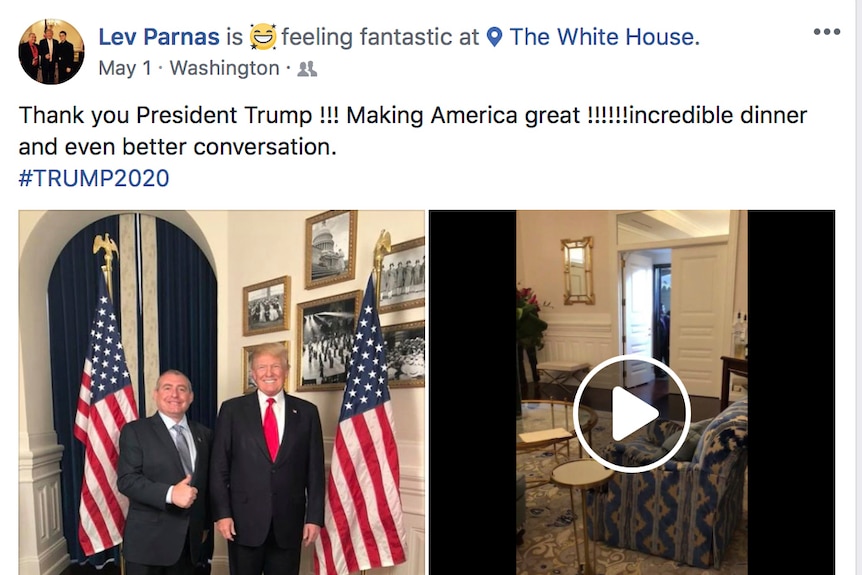Click the "feeling fantastic at" status text
This screenshot has height=575, width=862.
(380, 37)
